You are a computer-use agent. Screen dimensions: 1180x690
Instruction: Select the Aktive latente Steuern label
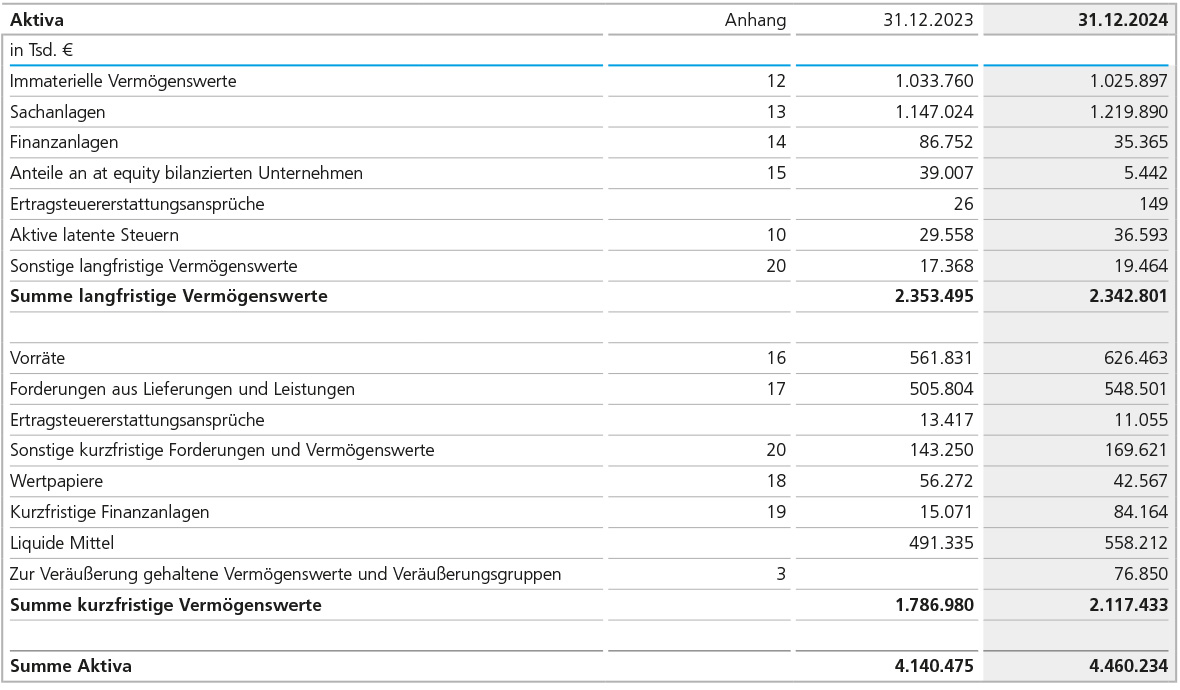pos(94,235)
